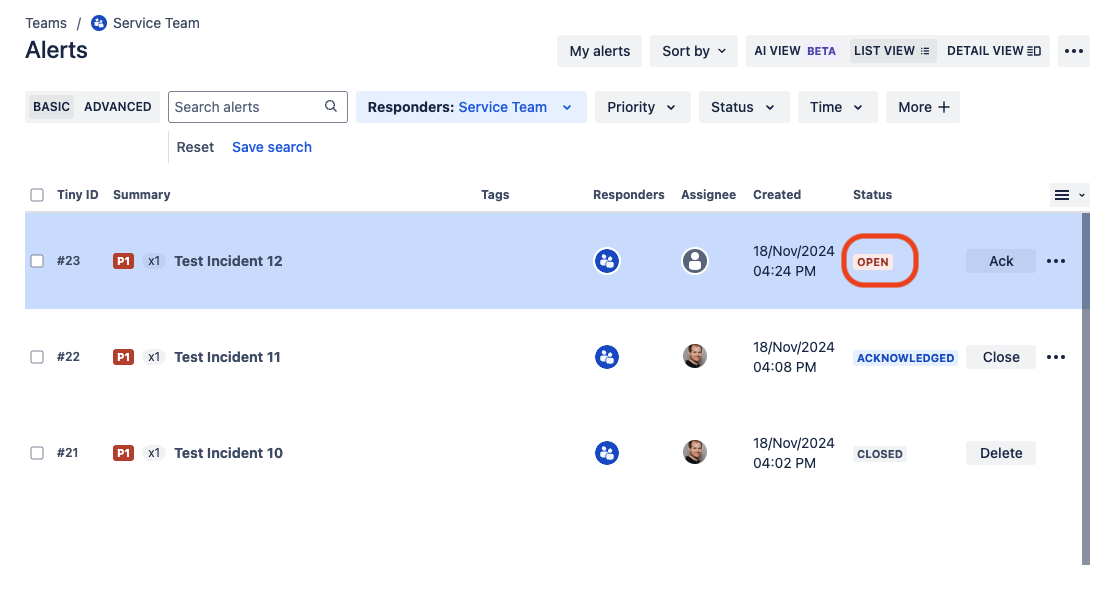Toggle the select-all checkbox in table header
Viewport: 1115px width, 602px height.
pos(37,195)
